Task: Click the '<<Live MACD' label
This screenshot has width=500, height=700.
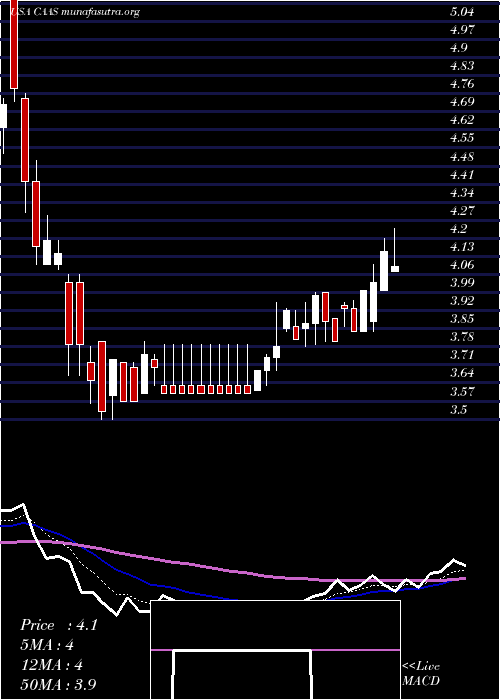Action: [x=421, y=674]
